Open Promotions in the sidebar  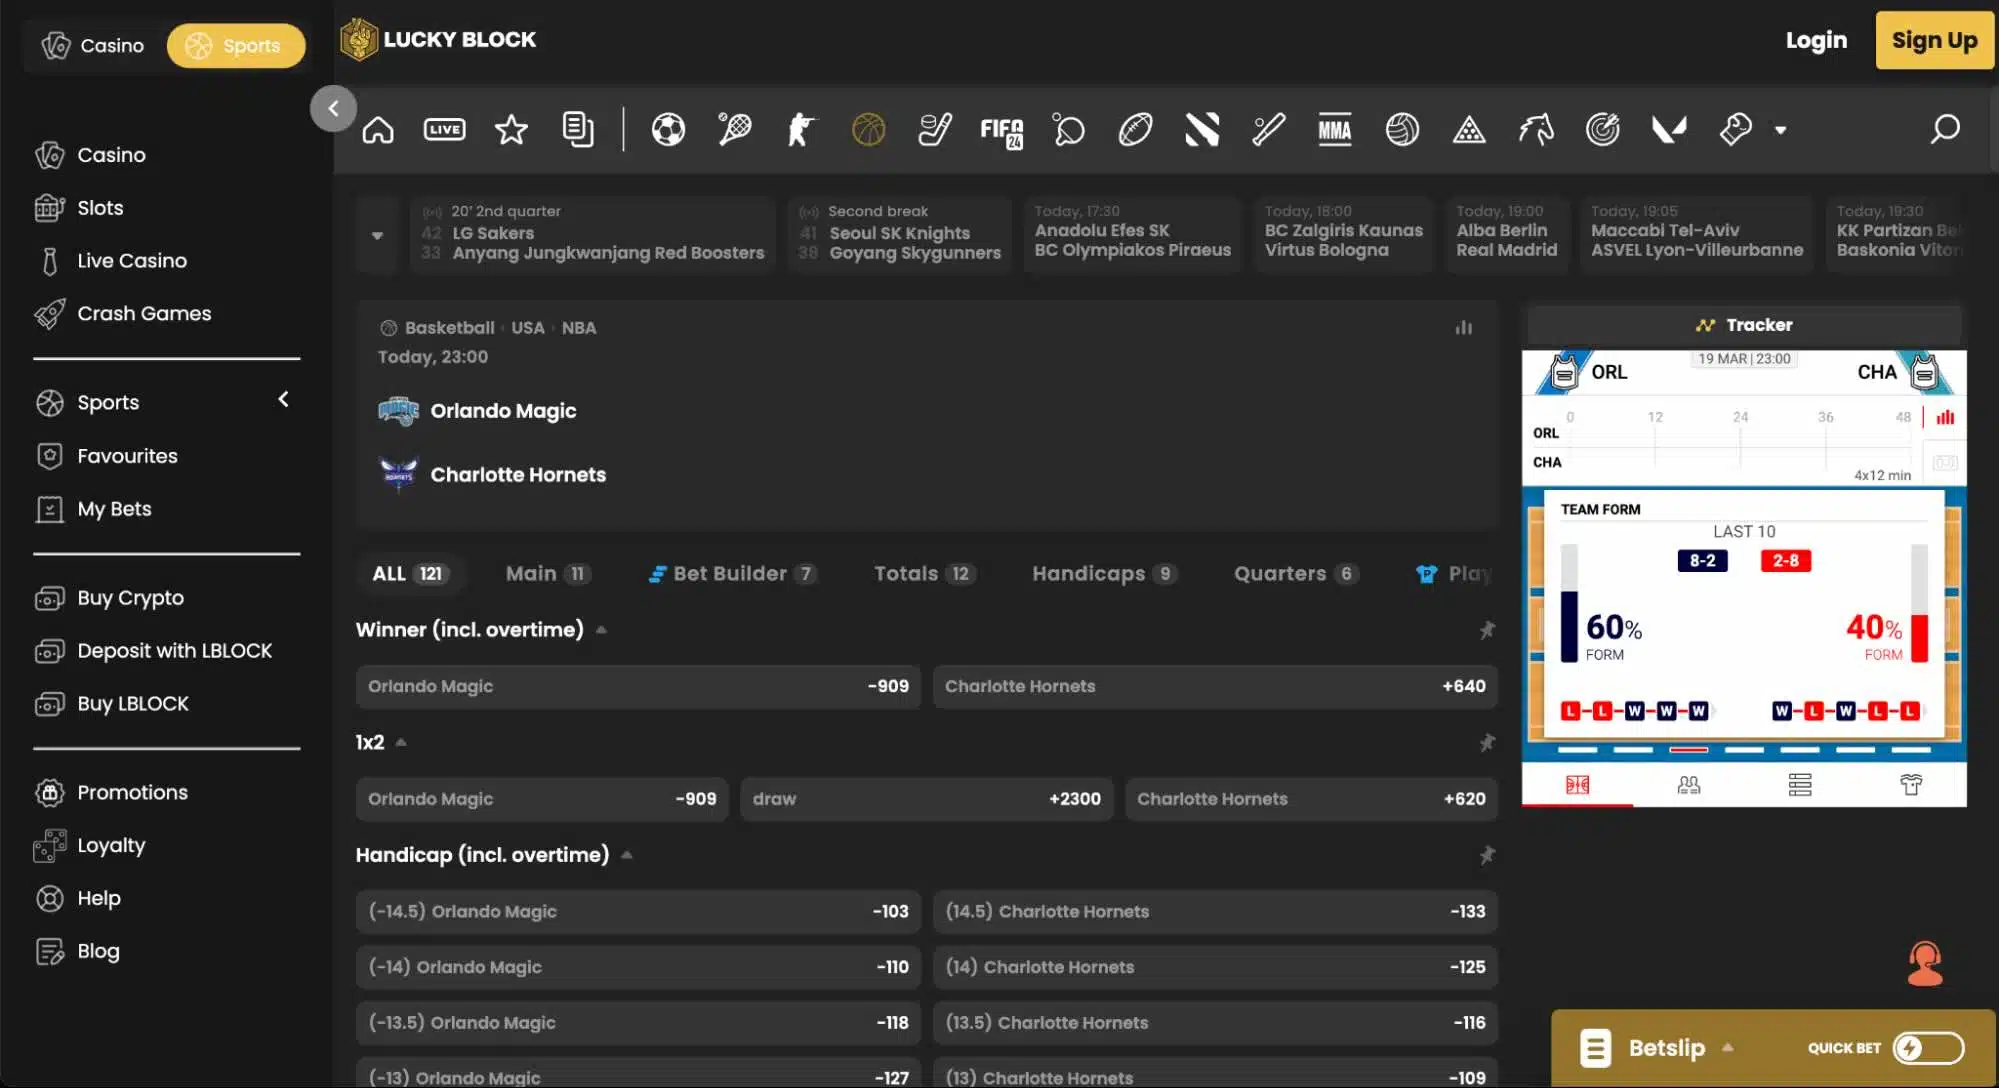pyautogui.click(x=132, y=793)
